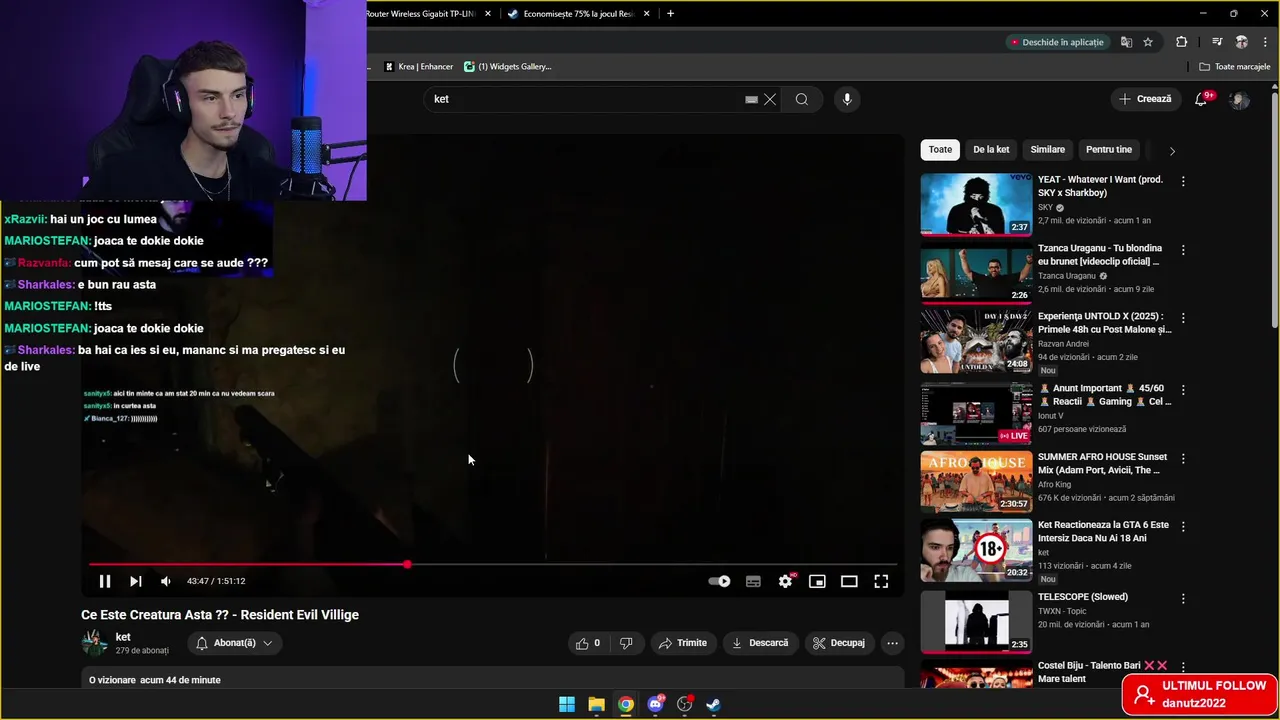Open a new Chrome tab
Image resolution: width=1280 pixels, height=720 pixels.
[670, 14]
